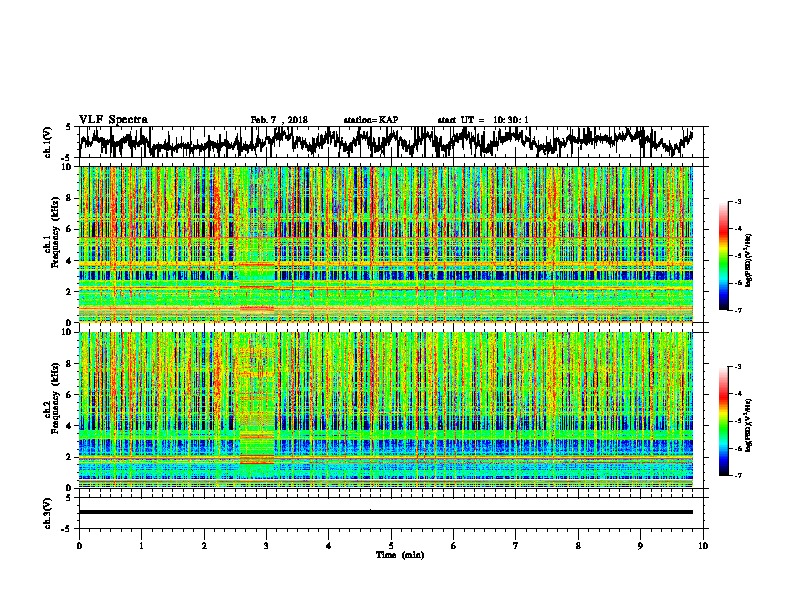Click the "-7" tick on lower colorbar
This screenshot has width=792, height=612.
(x=738, y=476)
